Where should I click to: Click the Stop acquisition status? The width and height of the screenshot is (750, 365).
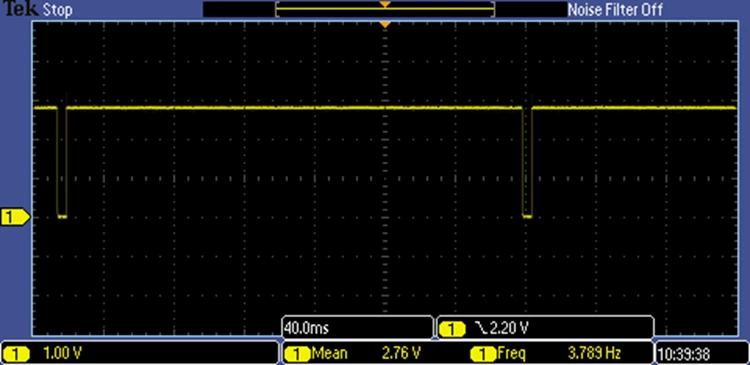point(58,10)
